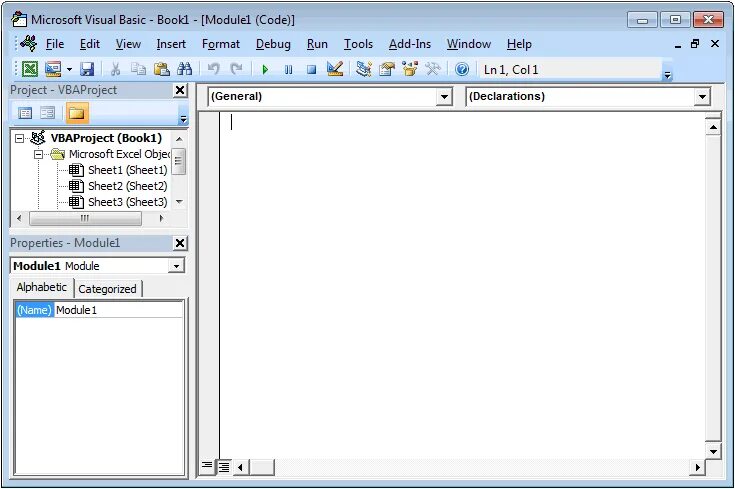
Task: Click the Visual Basic icon beside File menu
Action: [29, 44]
